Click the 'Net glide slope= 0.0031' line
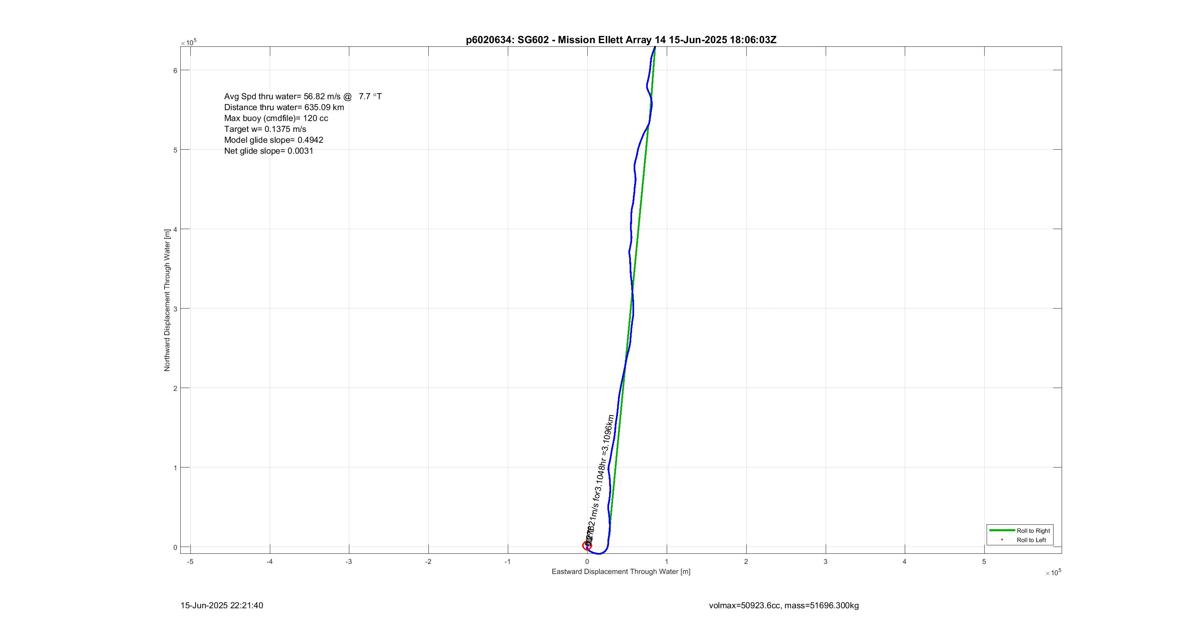The height and width of the screenshot is (622, 1200). (269, 151)
